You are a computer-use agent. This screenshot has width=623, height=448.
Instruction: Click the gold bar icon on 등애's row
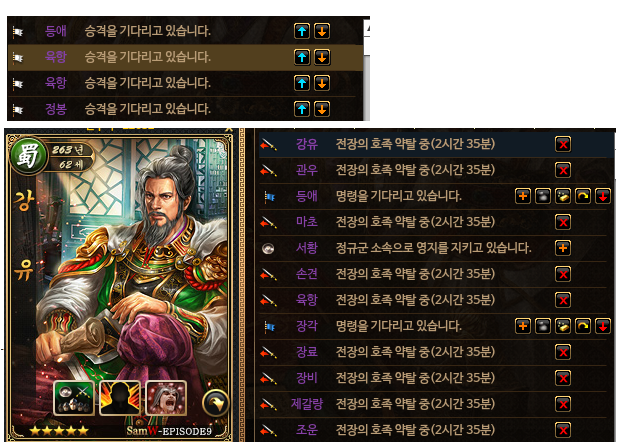(563, 196)
